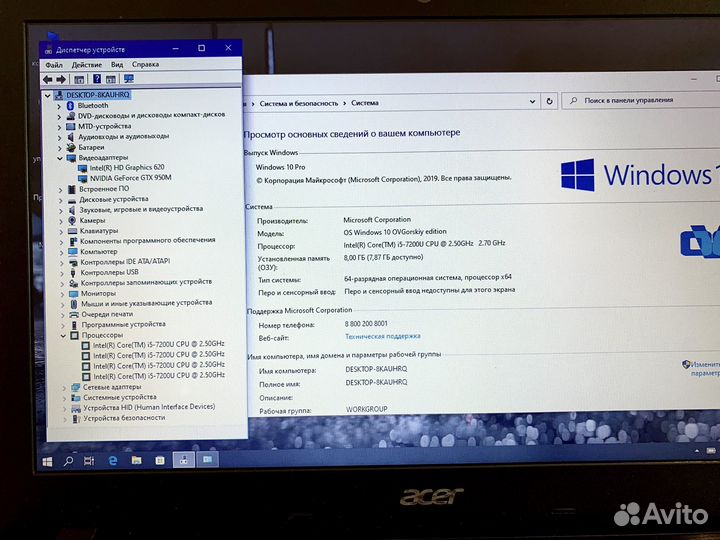The width and height of the screenshot is (720, 540).
Task: Click the Система breadcrumb item
Action: [365, 103]
